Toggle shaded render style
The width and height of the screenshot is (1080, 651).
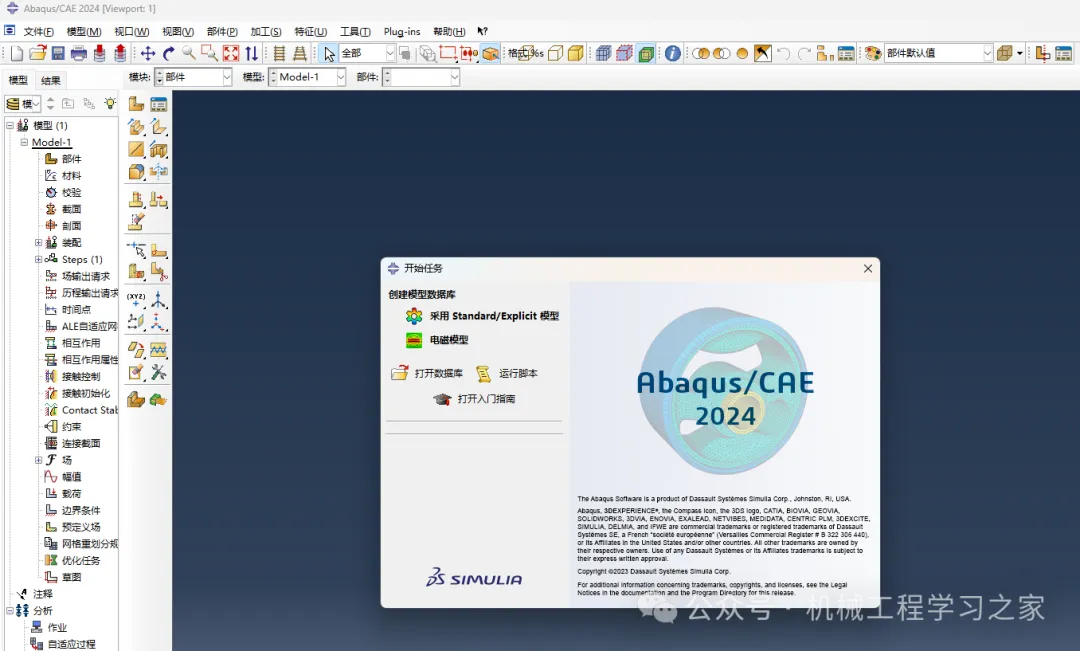(x=576, y=53)
